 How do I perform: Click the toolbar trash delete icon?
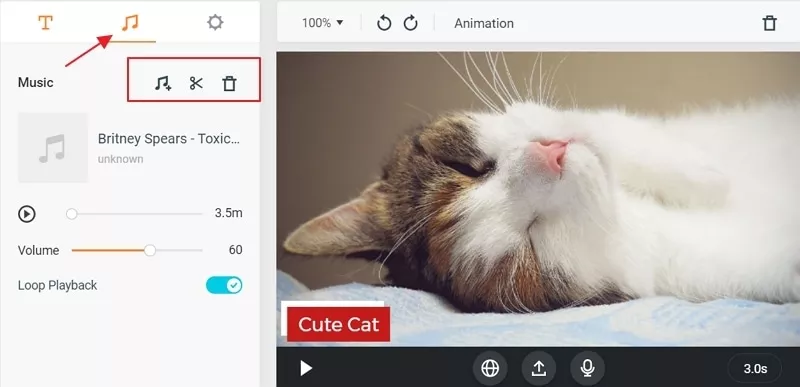pos(769,23)
